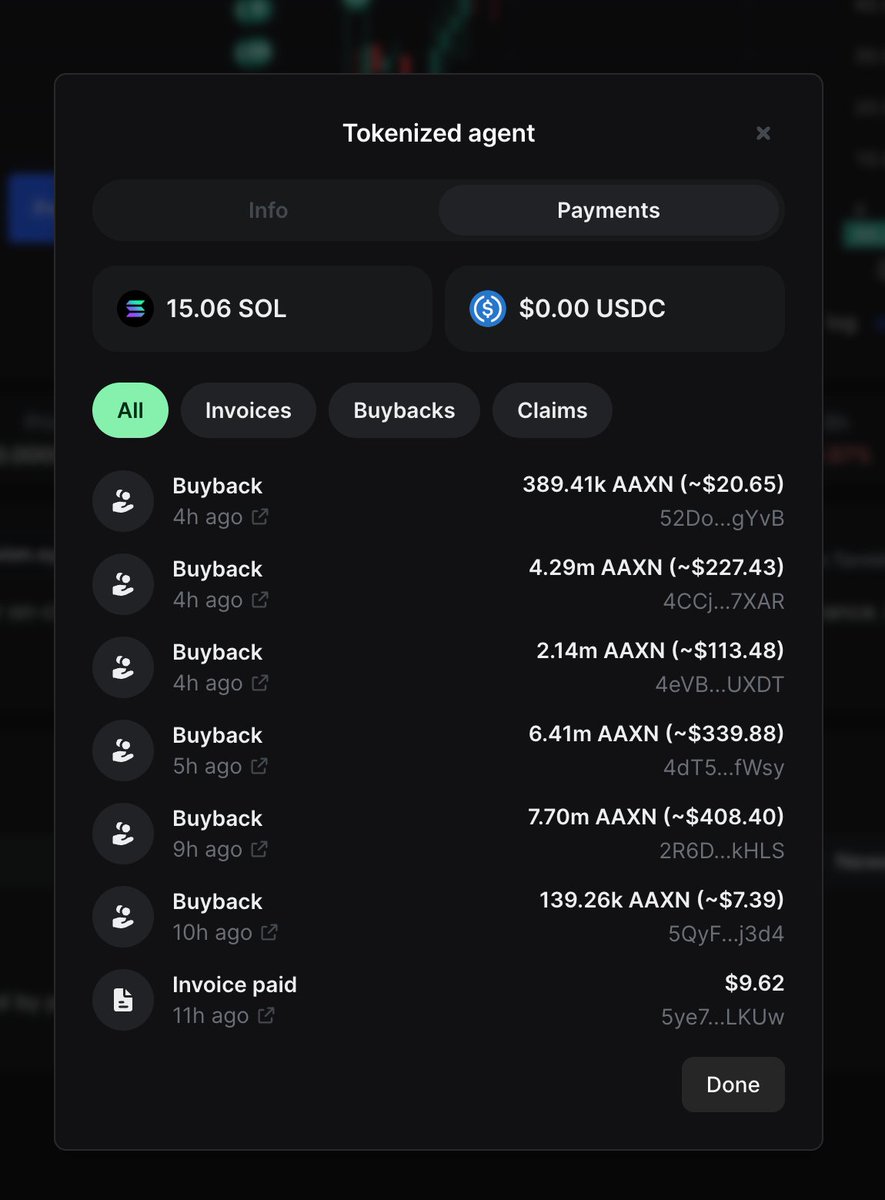
Task: Click amount 4.29m AAXN (~$227.43)
Action: point(657,568)
